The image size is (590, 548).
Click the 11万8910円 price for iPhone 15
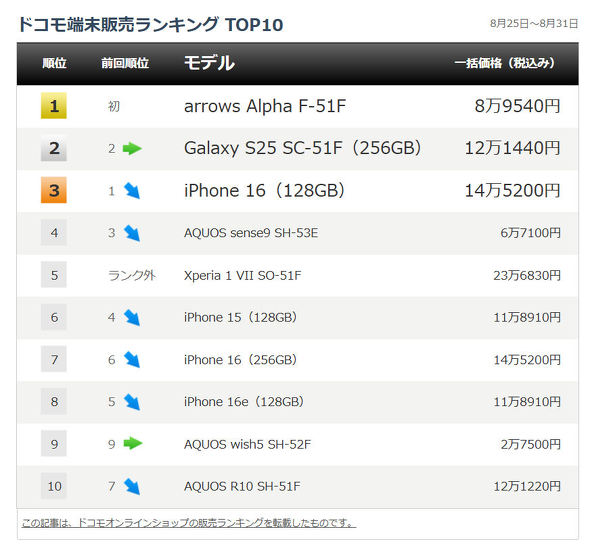pyautogui.click(x=527, y=317)
